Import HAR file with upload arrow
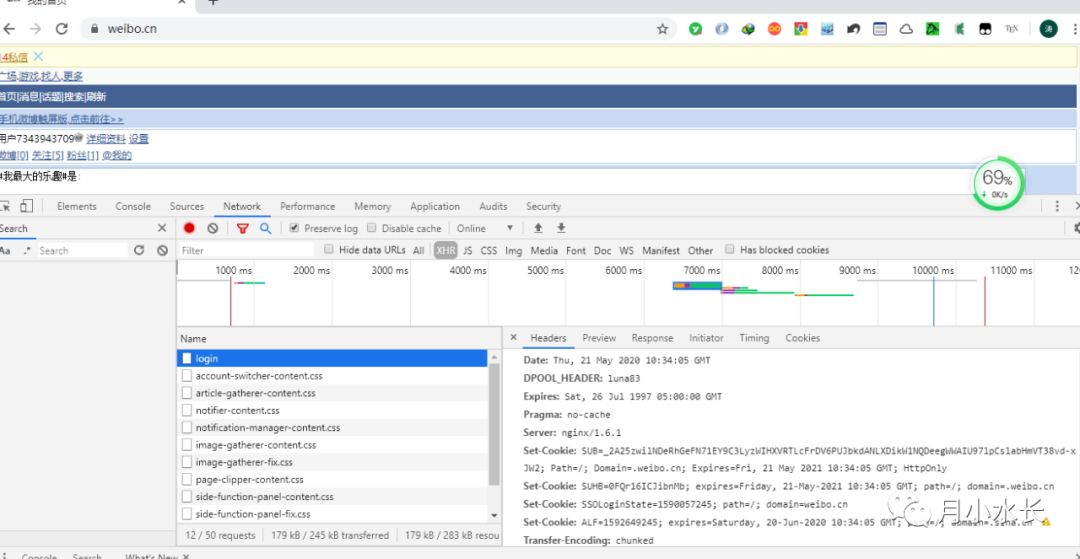This screenshot has width=1080, height=559. click(539, 228)
